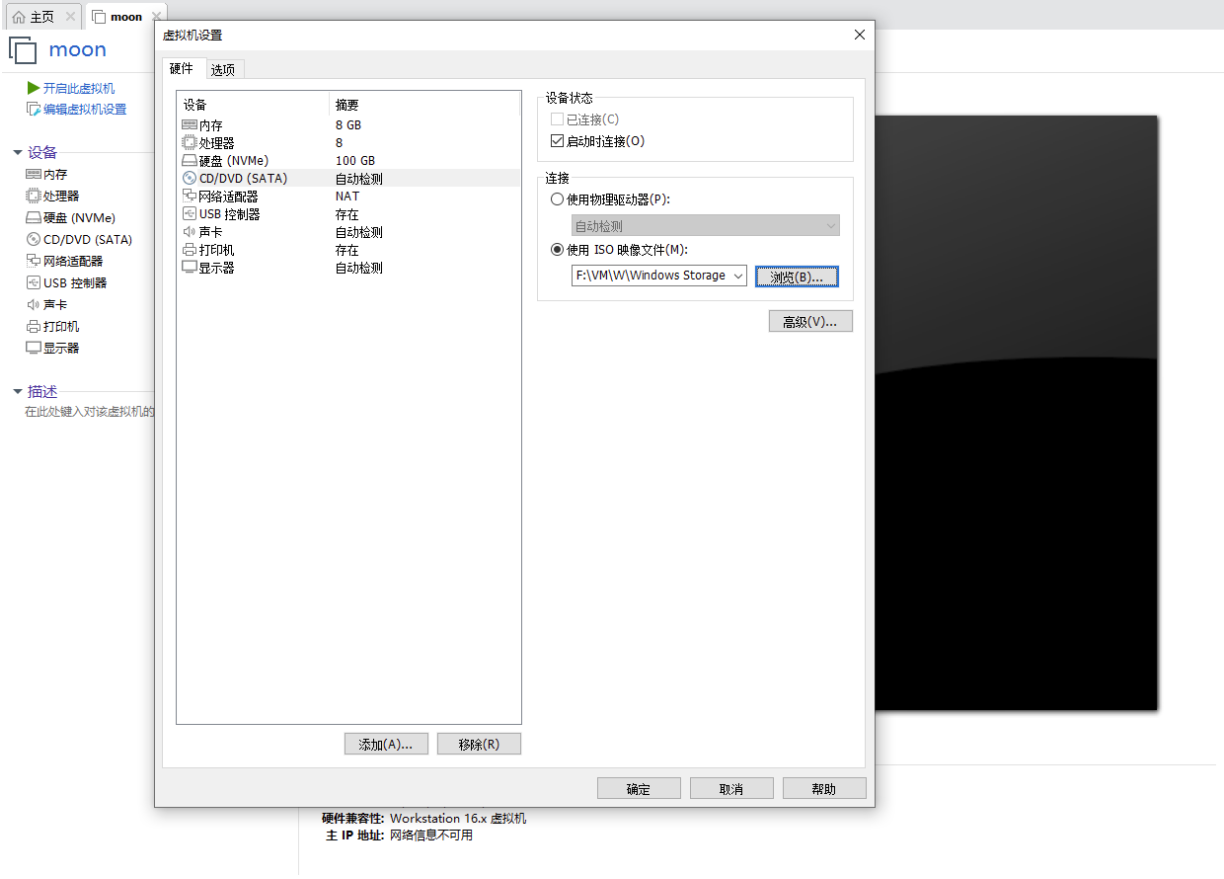Click the 网络适配器 icon in dialog list
1224x879 pixels.
(189, 196)
